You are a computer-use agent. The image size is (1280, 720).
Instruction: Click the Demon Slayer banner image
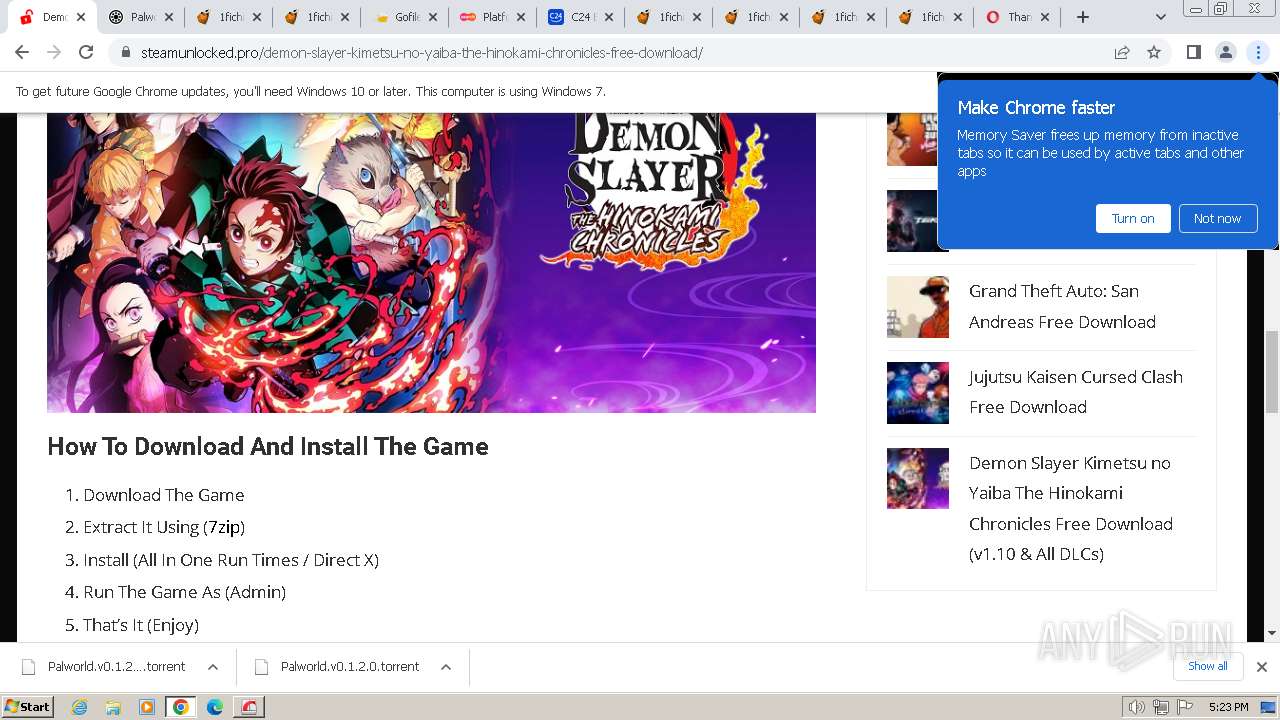click(x=431, y=262)
